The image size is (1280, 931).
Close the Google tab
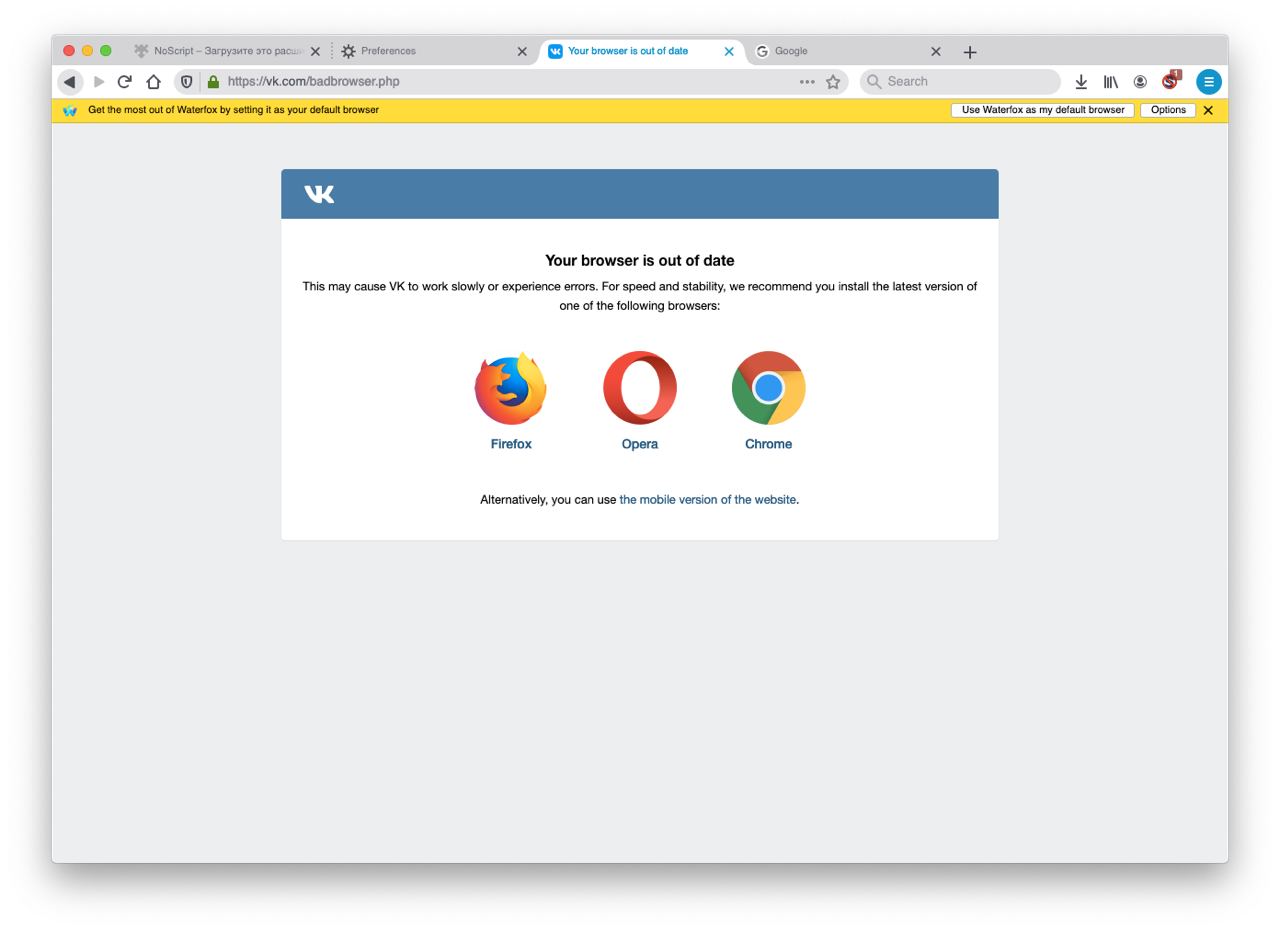pyautogui.click(x=936, y=51)
